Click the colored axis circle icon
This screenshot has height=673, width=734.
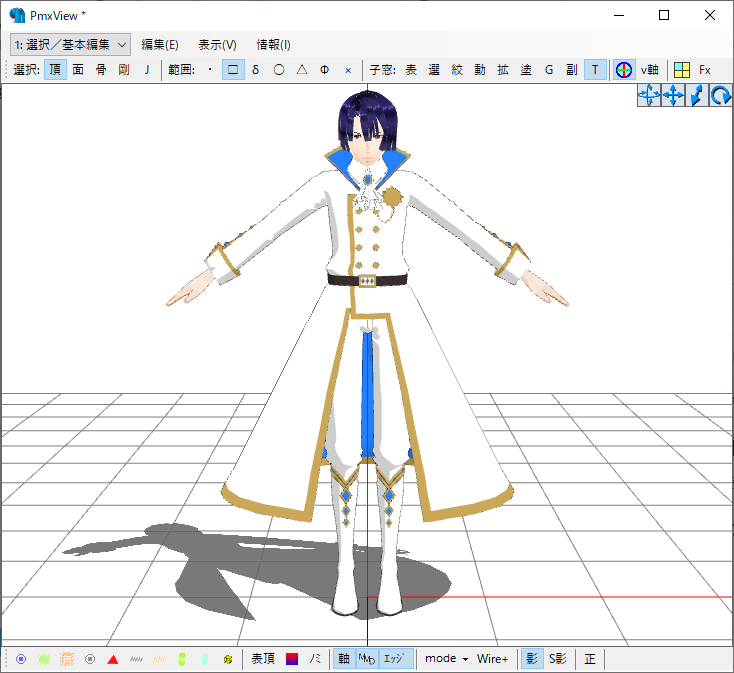(624, 70)
